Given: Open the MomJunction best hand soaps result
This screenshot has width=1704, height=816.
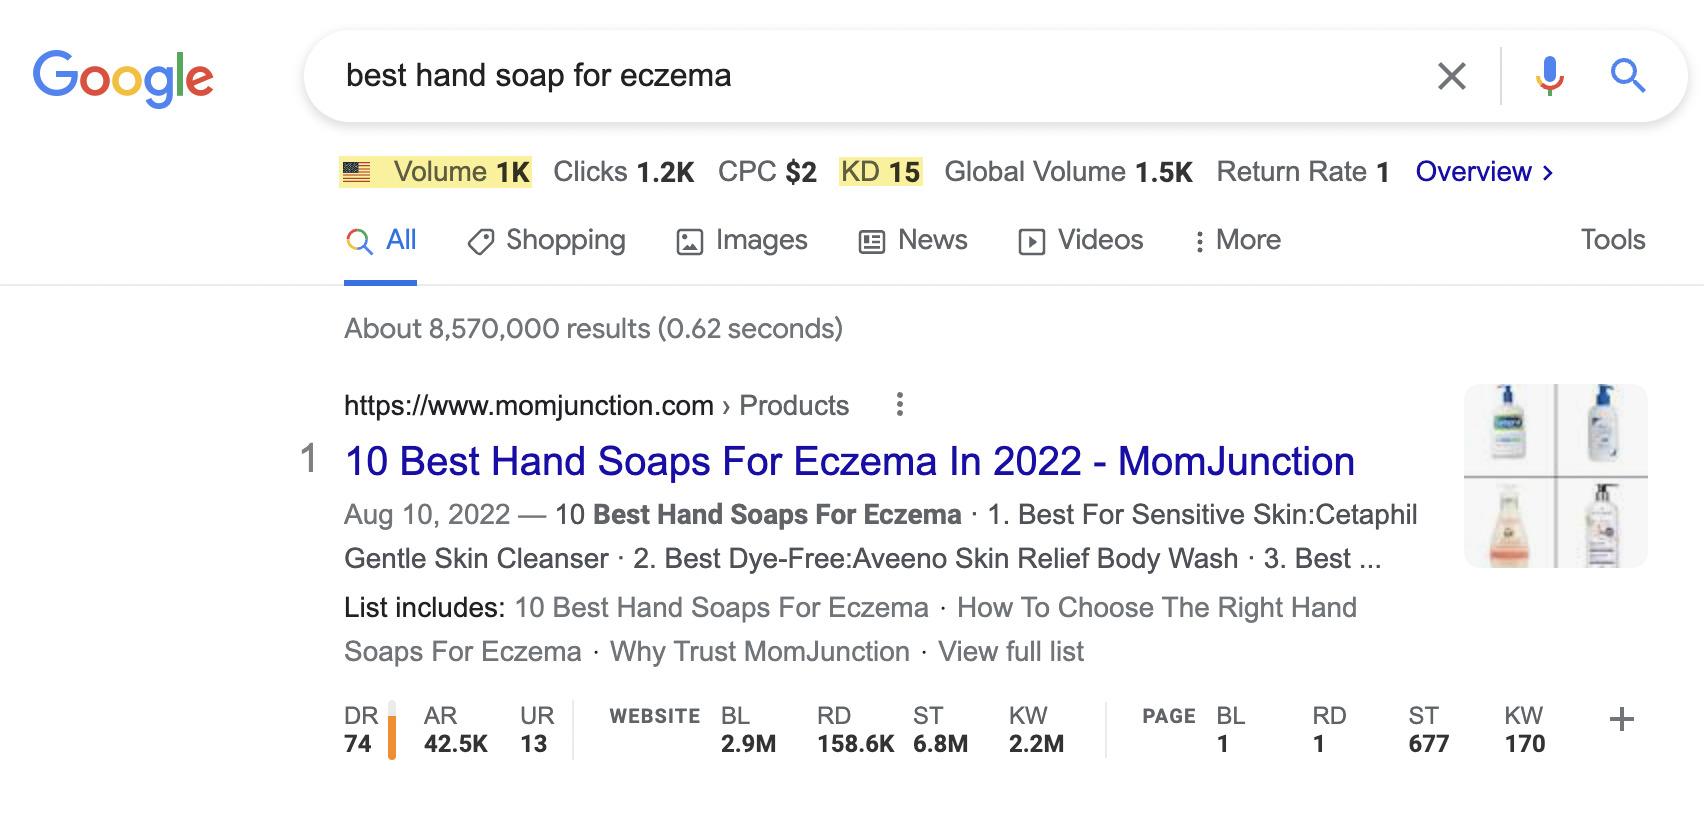Looking at the screenshot, I should [x=848, y=461].
